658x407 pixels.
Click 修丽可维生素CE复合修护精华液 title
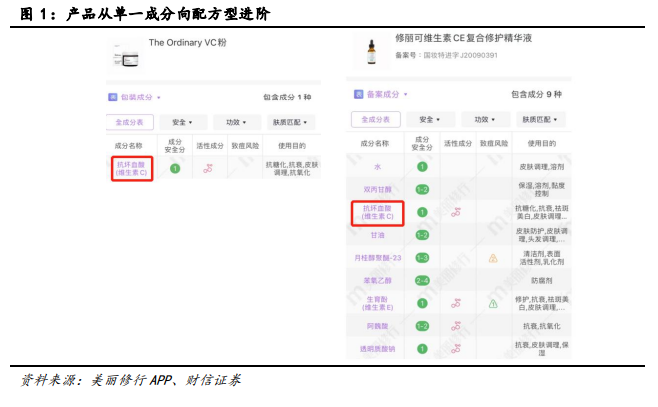(x=463, y=38)
